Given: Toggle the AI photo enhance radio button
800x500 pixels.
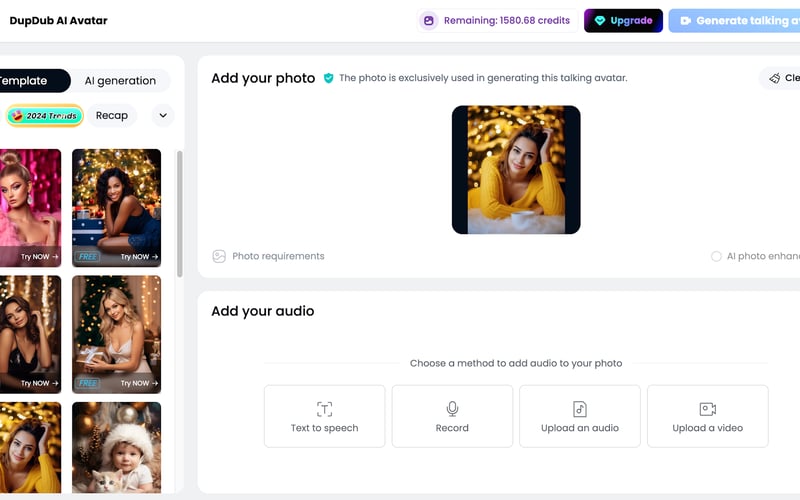Looking at the screenshot, I should coord(716,256).
